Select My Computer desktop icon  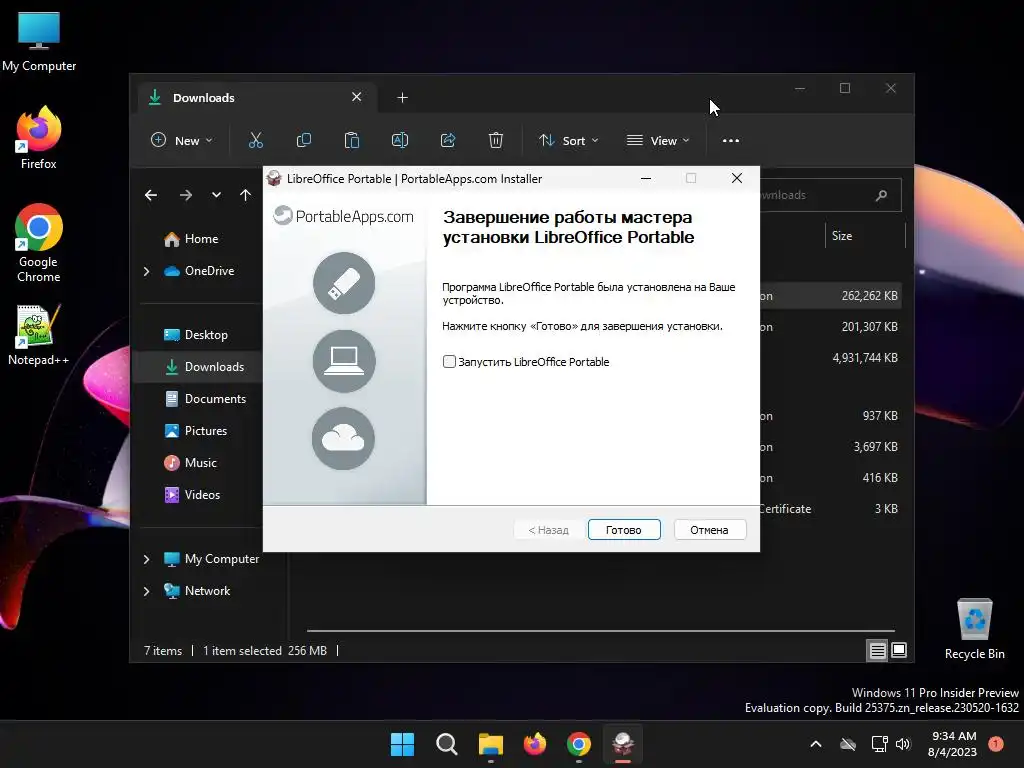(x=39, y=42)
